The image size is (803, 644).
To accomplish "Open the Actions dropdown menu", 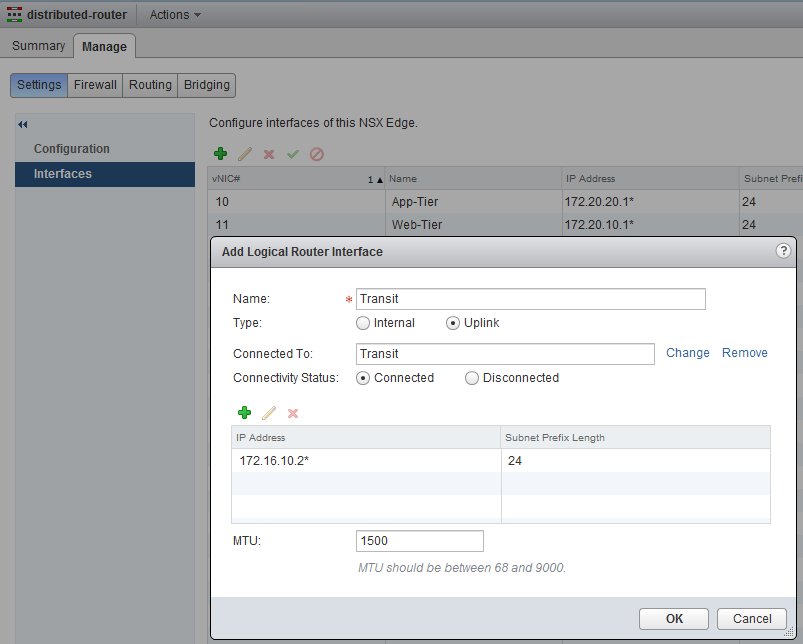I will pos(175,15).
